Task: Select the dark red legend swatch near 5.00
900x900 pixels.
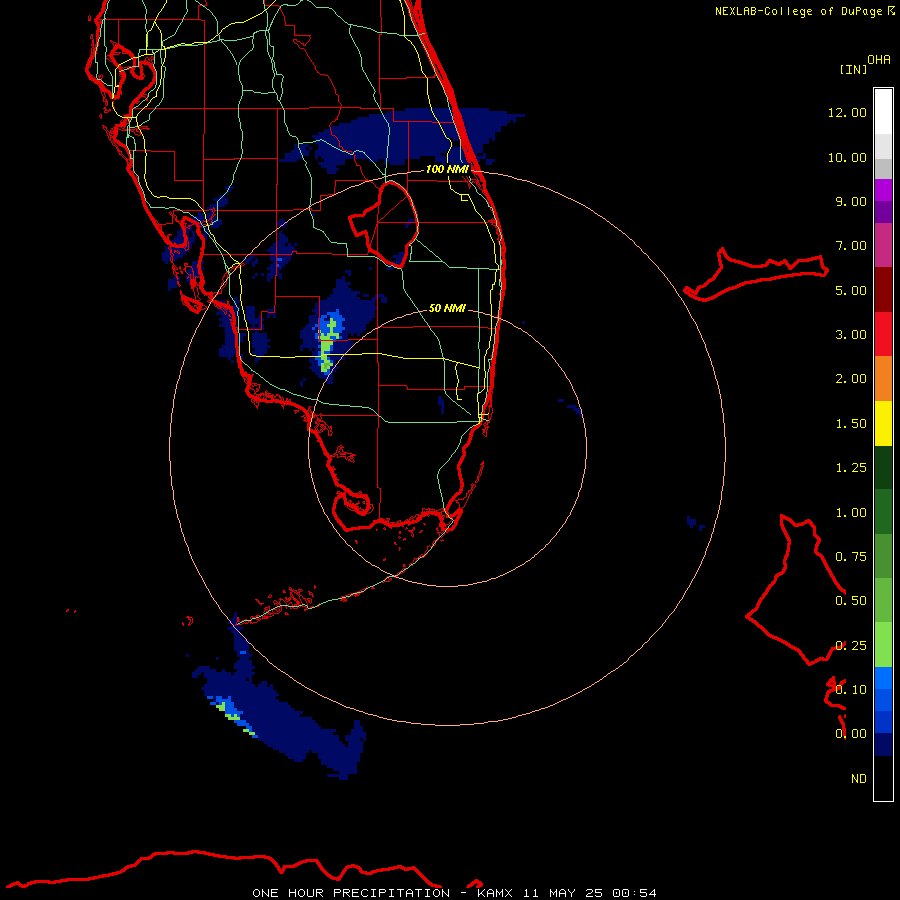Action: 883,289
